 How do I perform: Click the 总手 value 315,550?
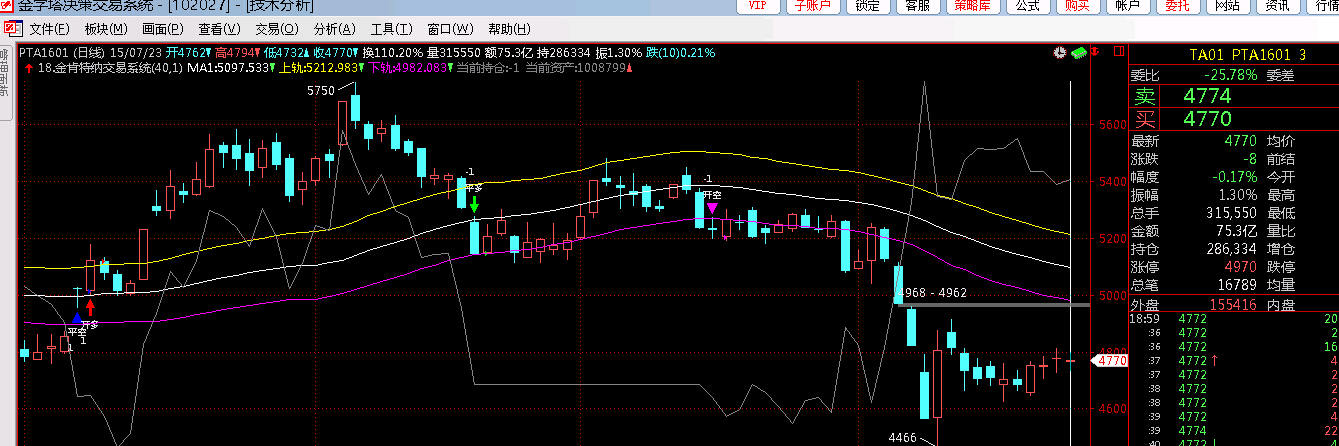[x=1230, y=212]
